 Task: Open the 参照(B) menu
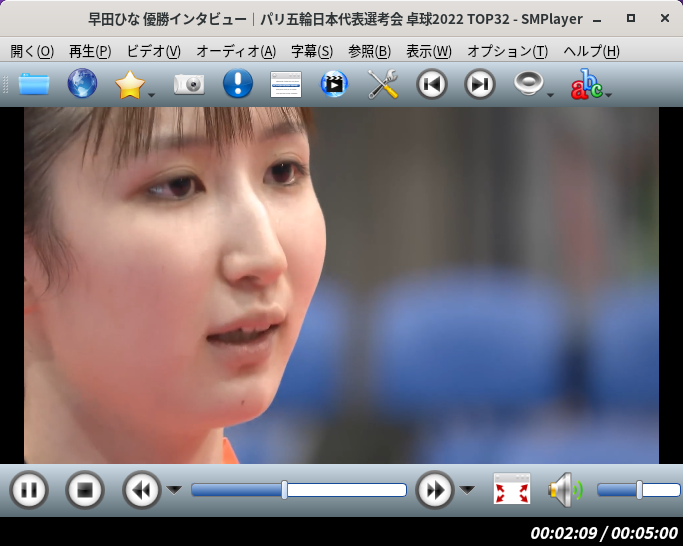tap(369, 51)
